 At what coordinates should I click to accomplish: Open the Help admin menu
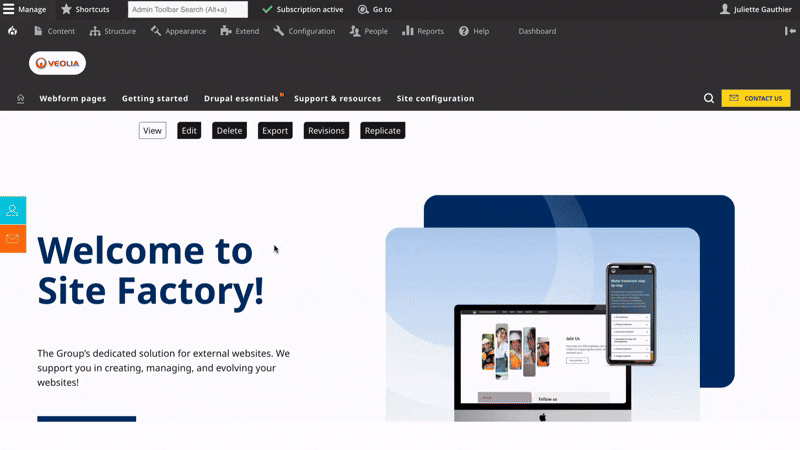pos(474,31)
